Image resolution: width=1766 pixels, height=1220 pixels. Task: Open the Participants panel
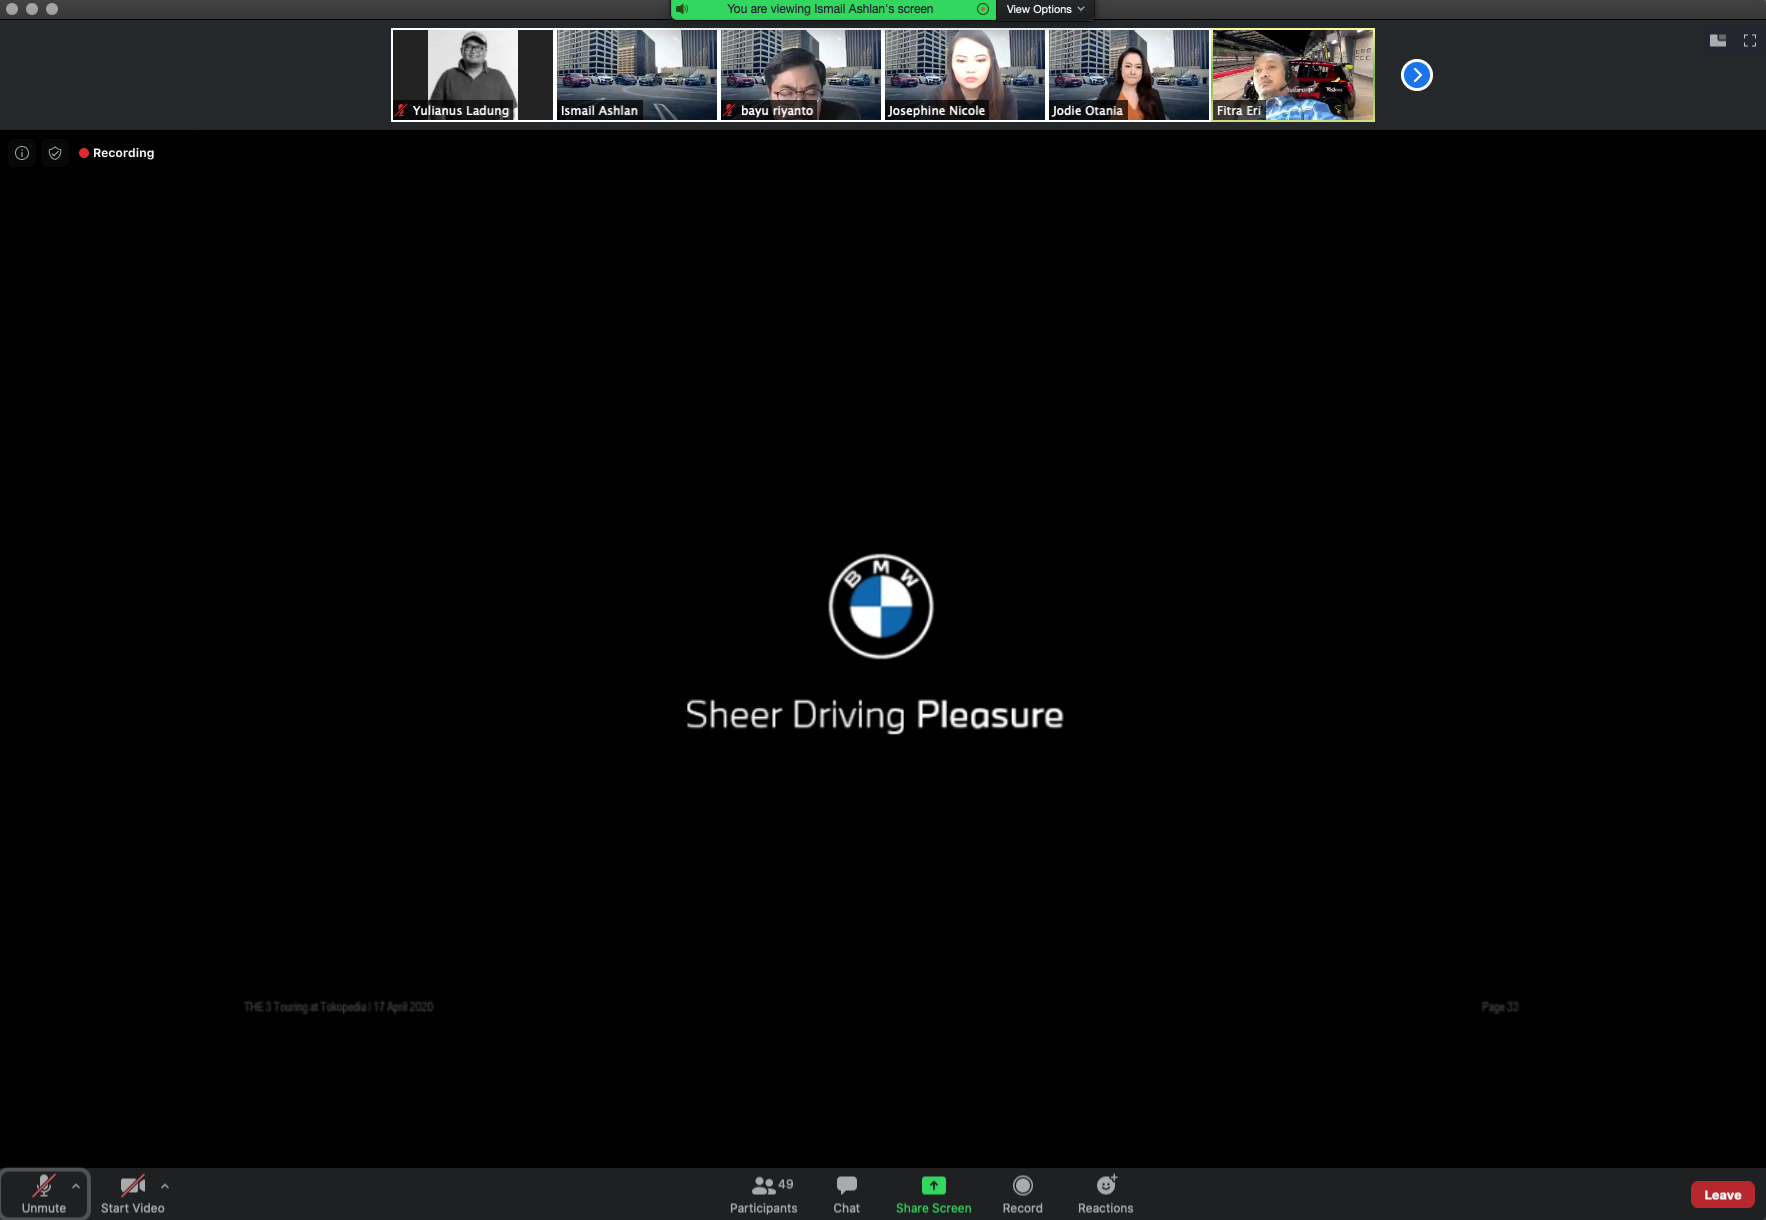[763, 1194]
